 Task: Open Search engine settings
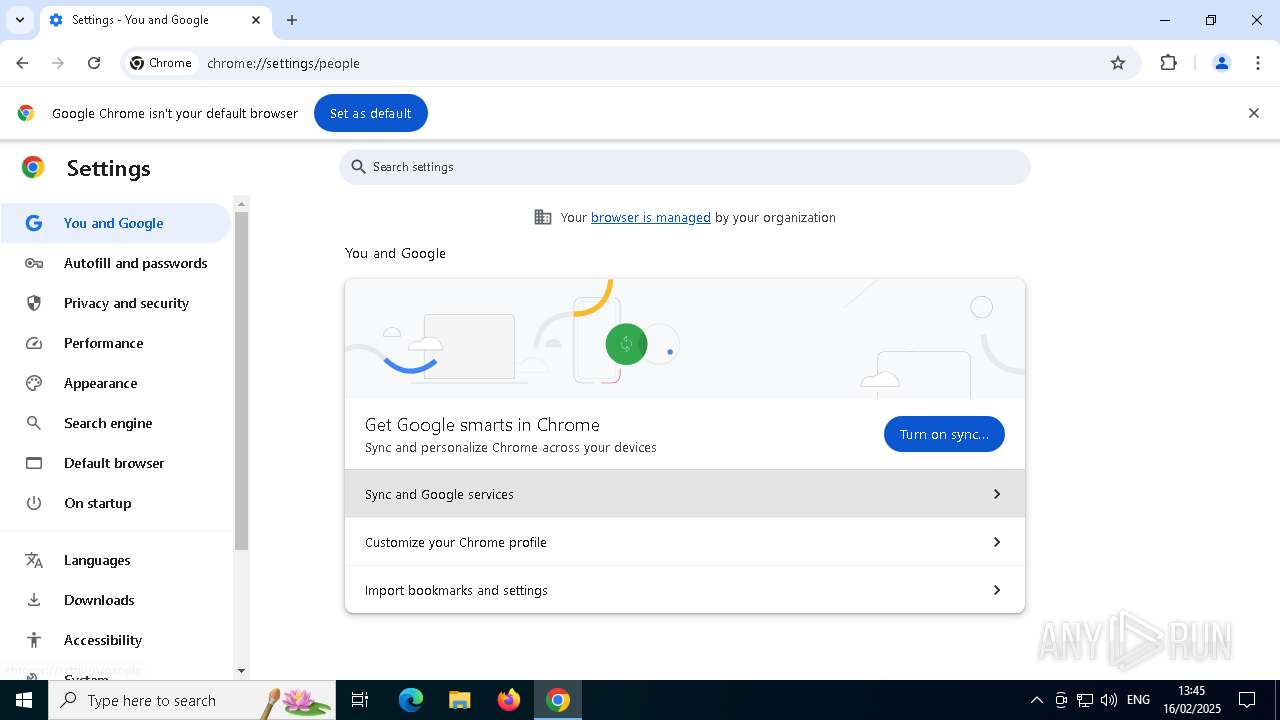click(115, 423)
